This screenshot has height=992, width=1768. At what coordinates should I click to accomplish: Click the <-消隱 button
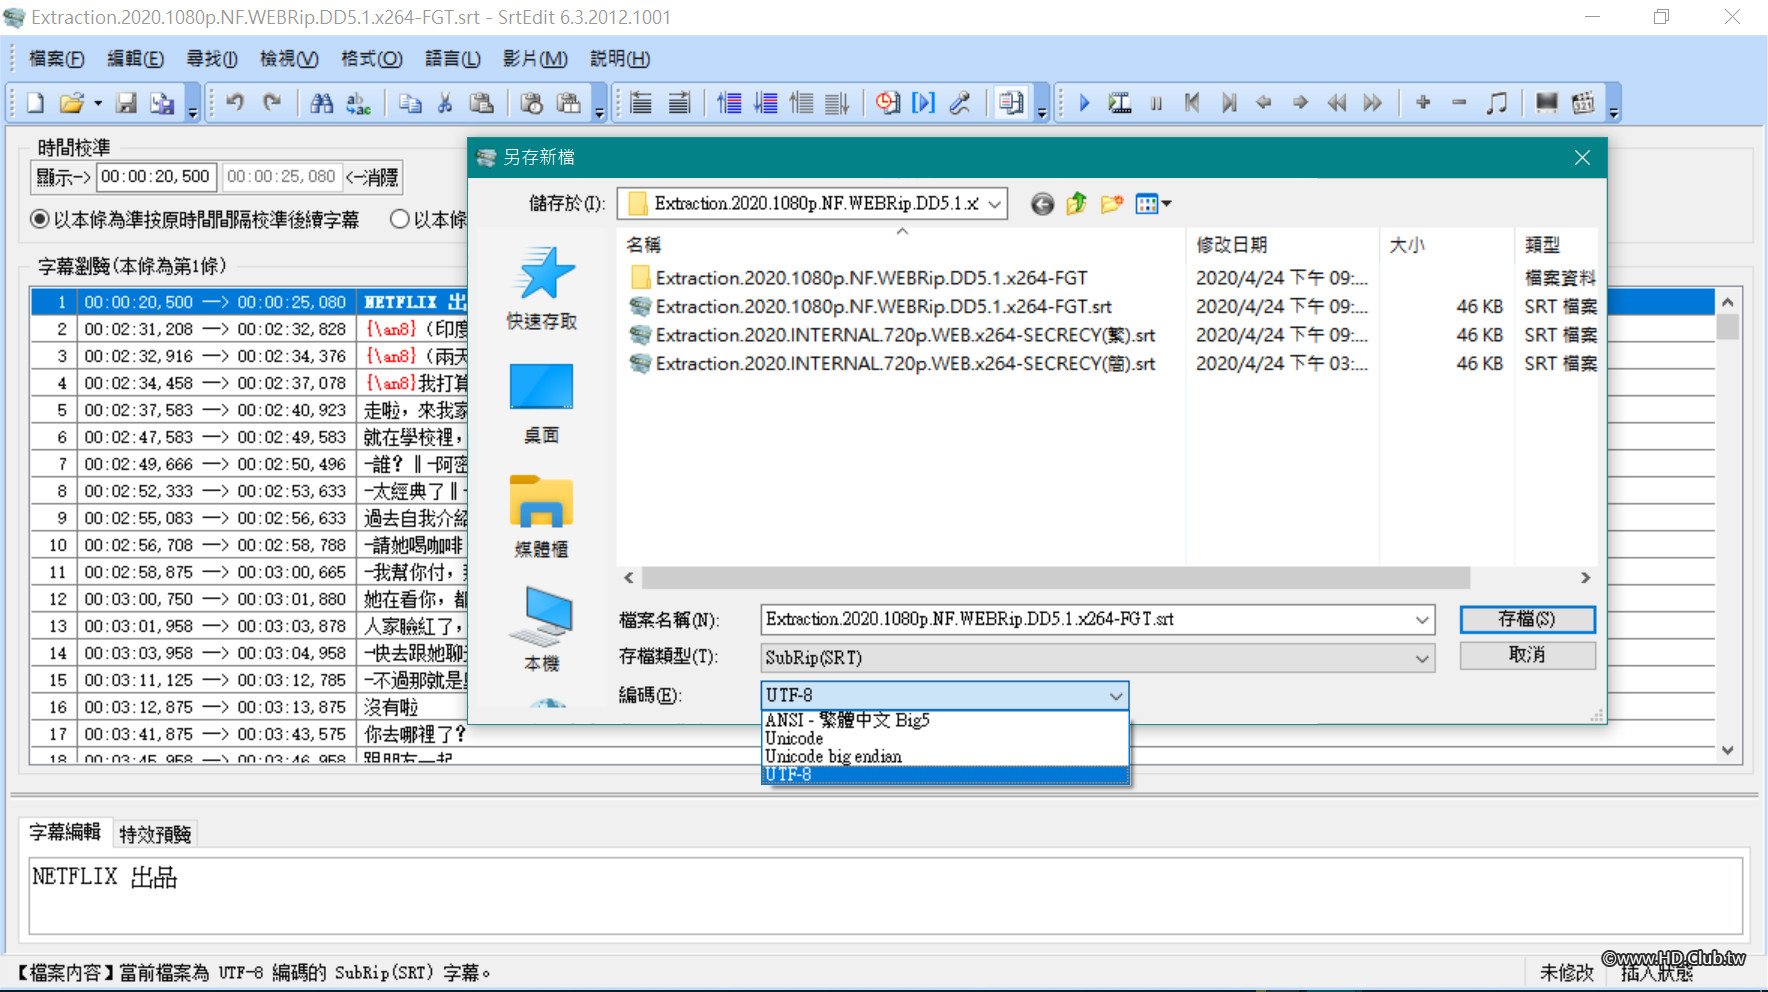pyautogui.click(x=372, y=178)
